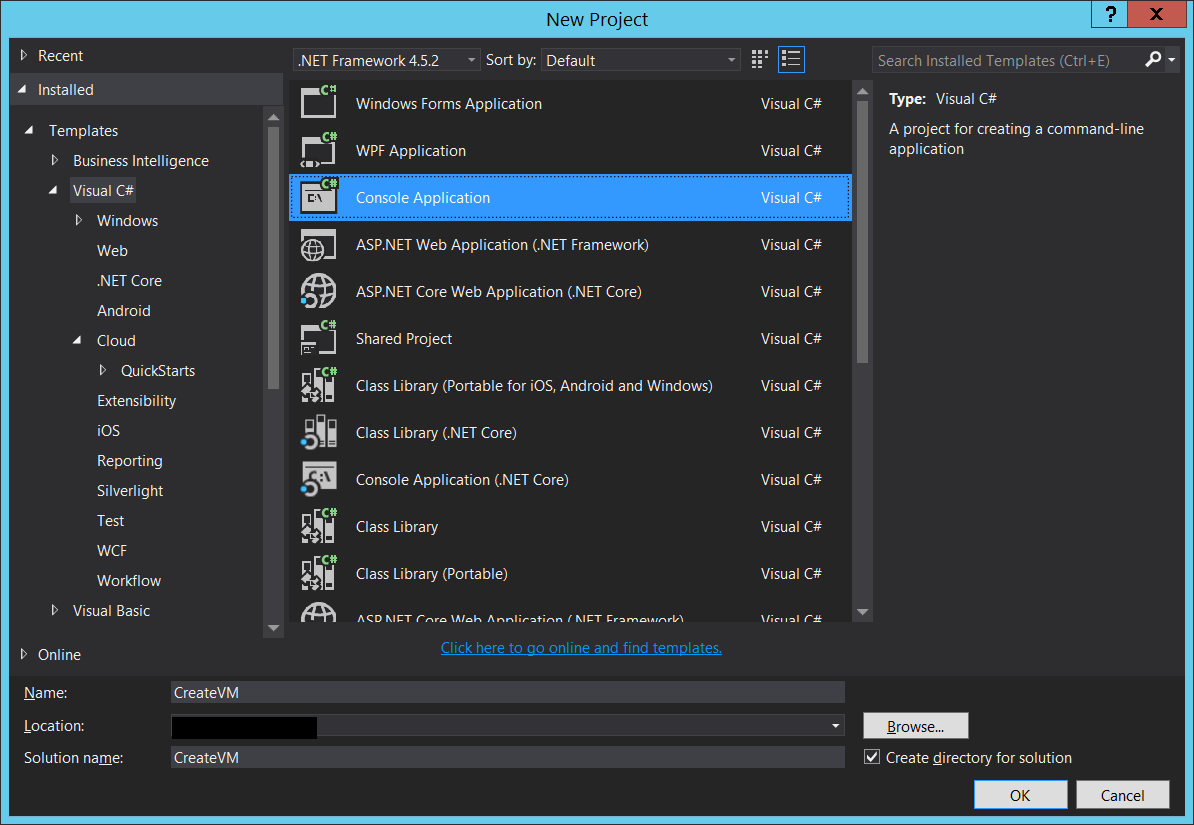The image size is (1194, 825).
Task: Select the Workflow category
Action: click(x=129, y=580)
